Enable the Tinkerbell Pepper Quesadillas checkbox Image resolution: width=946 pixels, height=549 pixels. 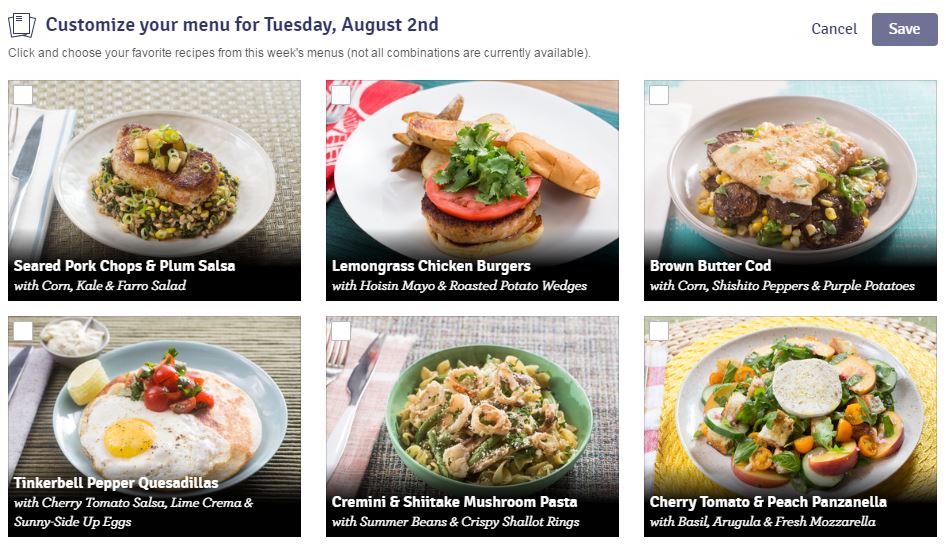click(x=23, y=331)
